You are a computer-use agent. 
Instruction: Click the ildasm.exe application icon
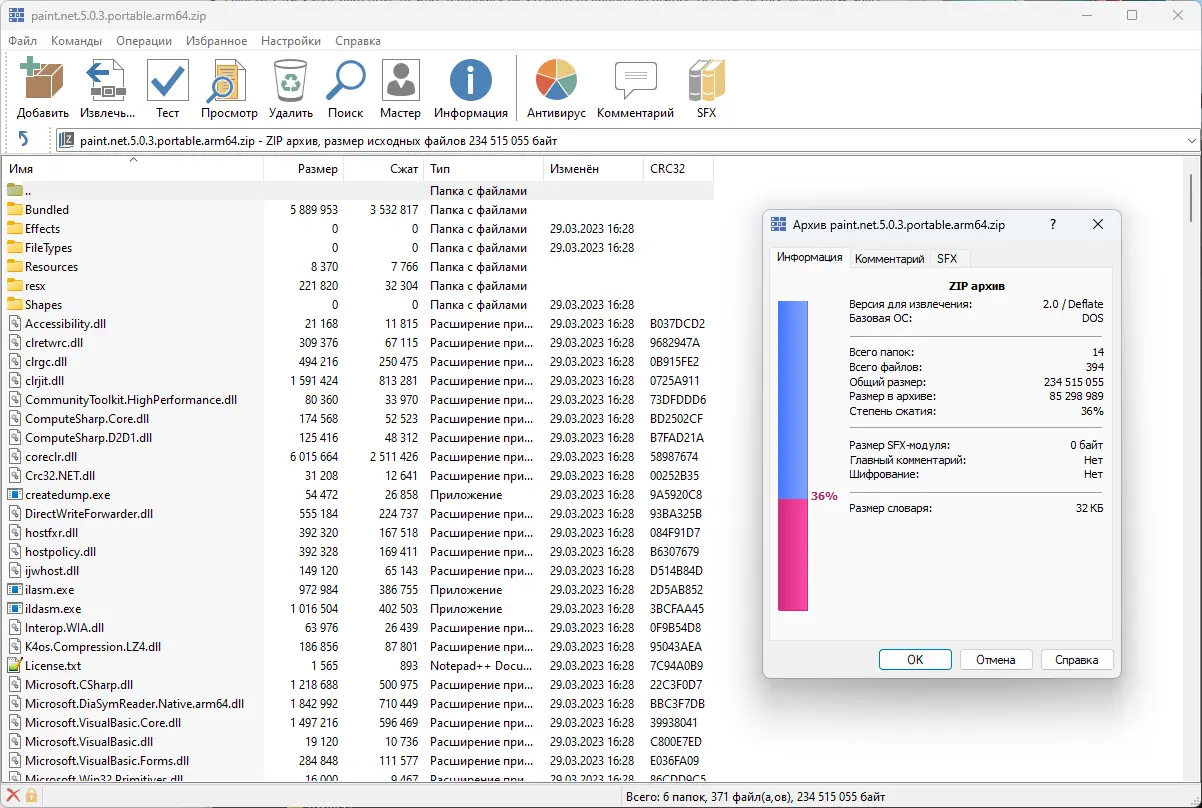[15, 608]
